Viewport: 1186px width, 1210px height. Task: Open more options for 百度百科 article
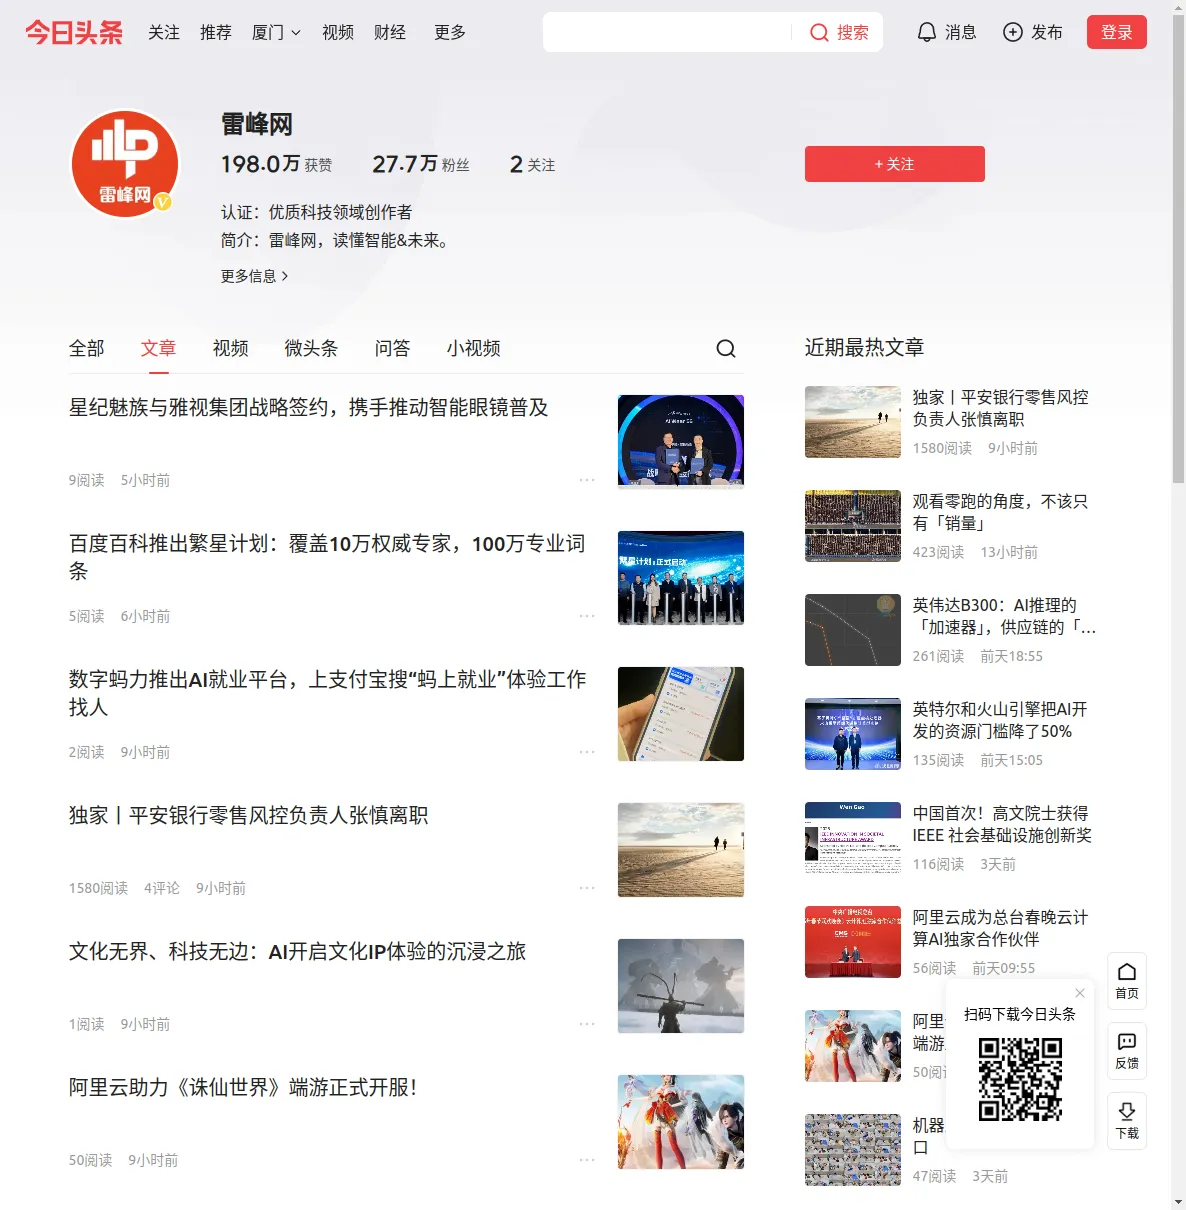click(587, 616)
